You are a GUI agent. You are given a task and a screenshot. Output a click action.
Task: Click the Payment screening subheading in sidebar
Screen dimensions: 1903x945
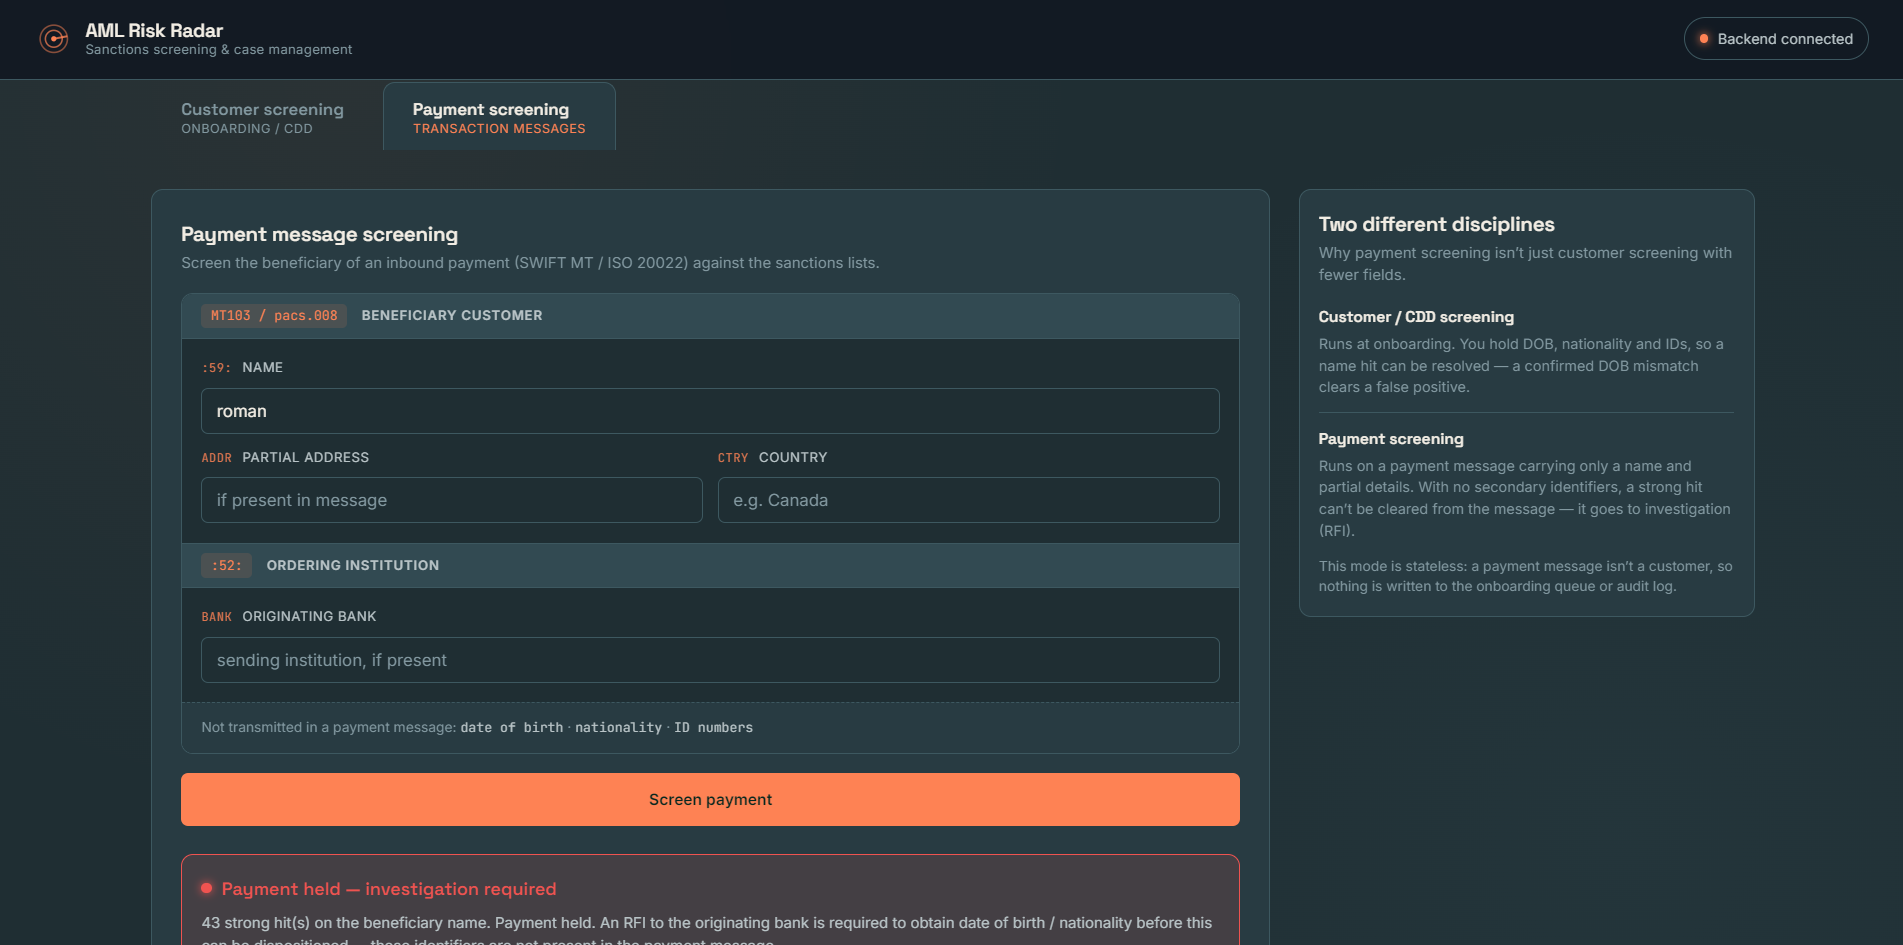tap(1391, 439)
